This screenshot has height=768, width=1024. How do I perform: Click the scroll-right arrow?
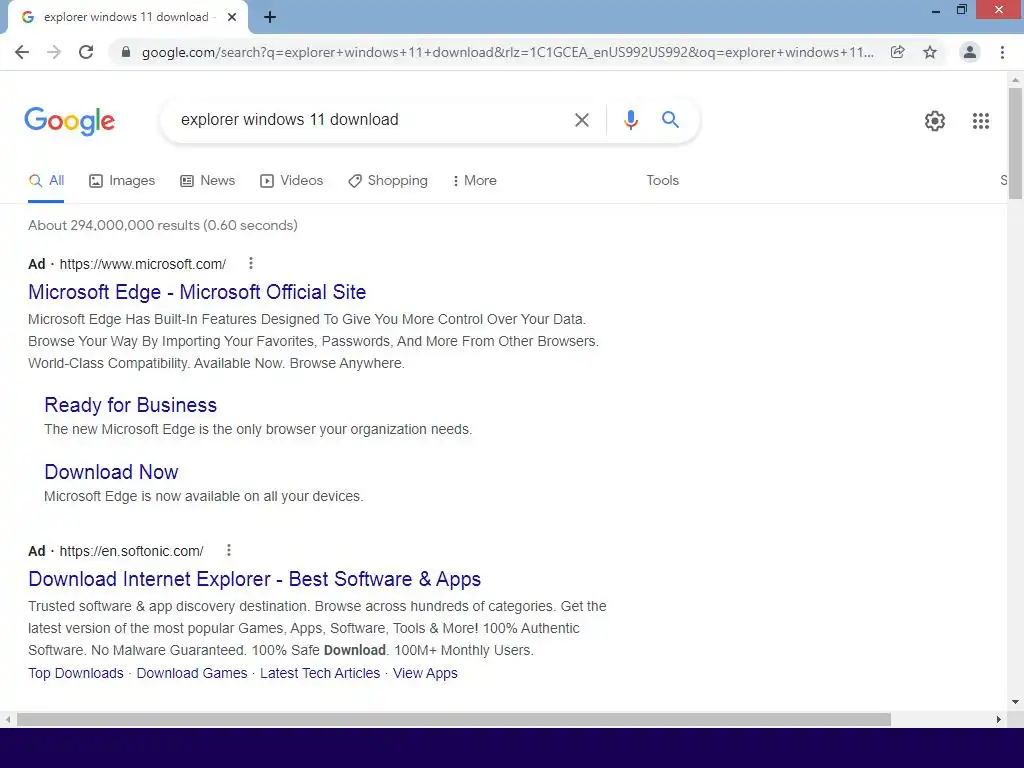pyautogui.click(x=999, y=720)
